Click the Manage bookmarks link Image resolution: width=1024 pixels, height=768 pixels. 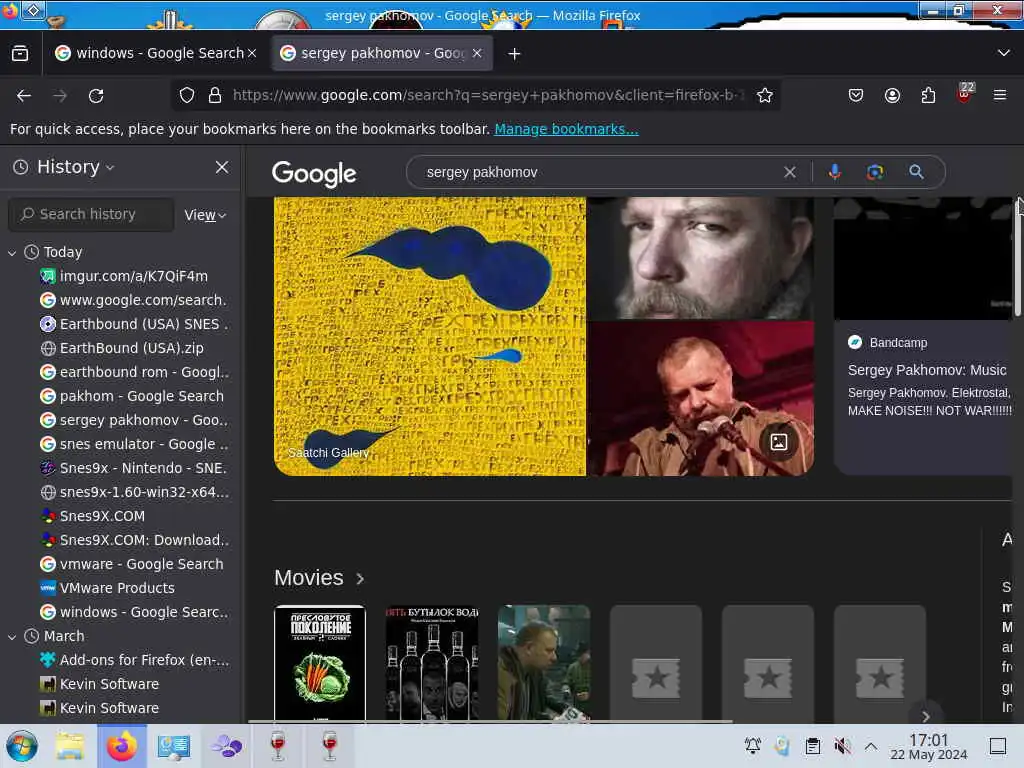tap(566, 129)
